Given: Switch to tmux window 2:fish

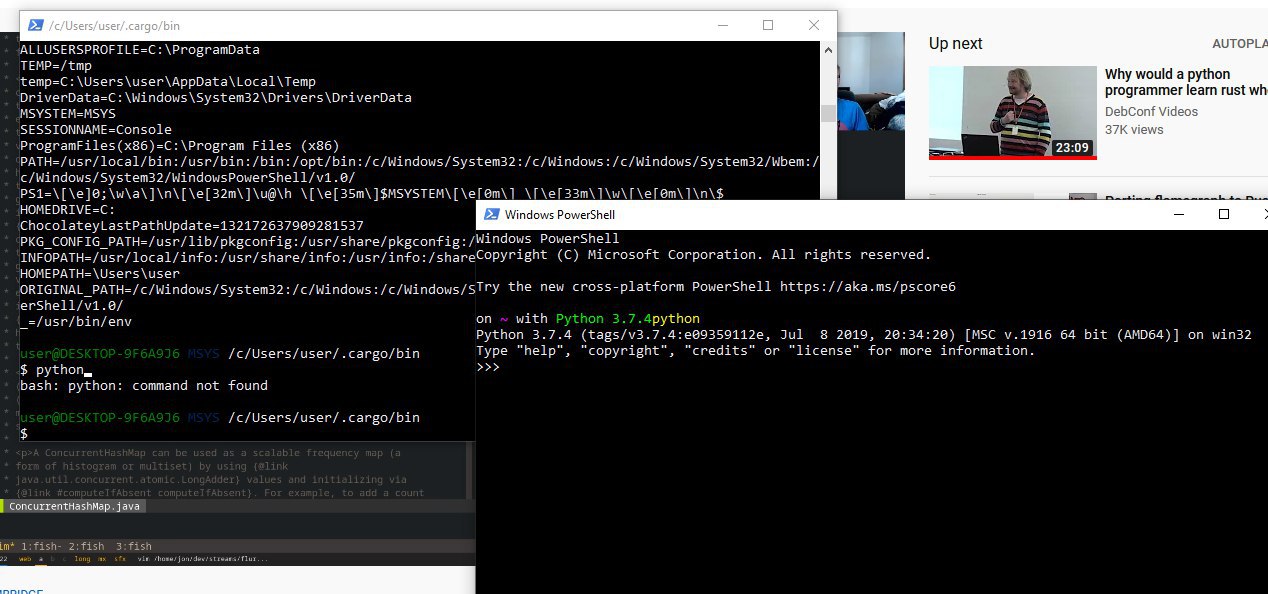Looking at the screenshot, I should click(88, 546).
